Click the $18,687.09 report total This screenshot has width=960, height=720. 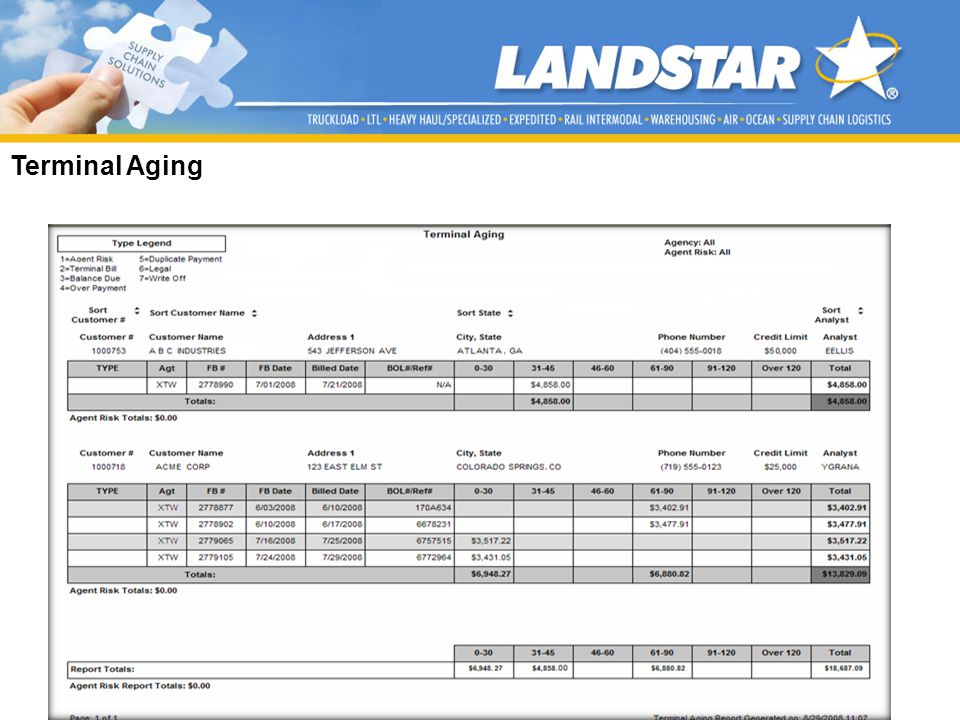pyautogui.click(x=844, y=668)
